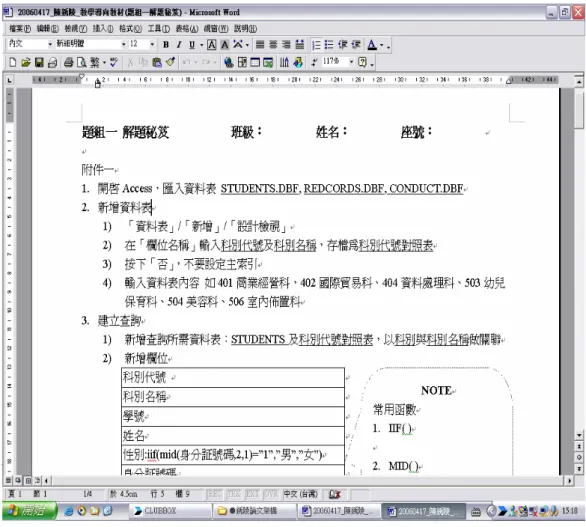Open the 檔案 menu

pos(20,28)
